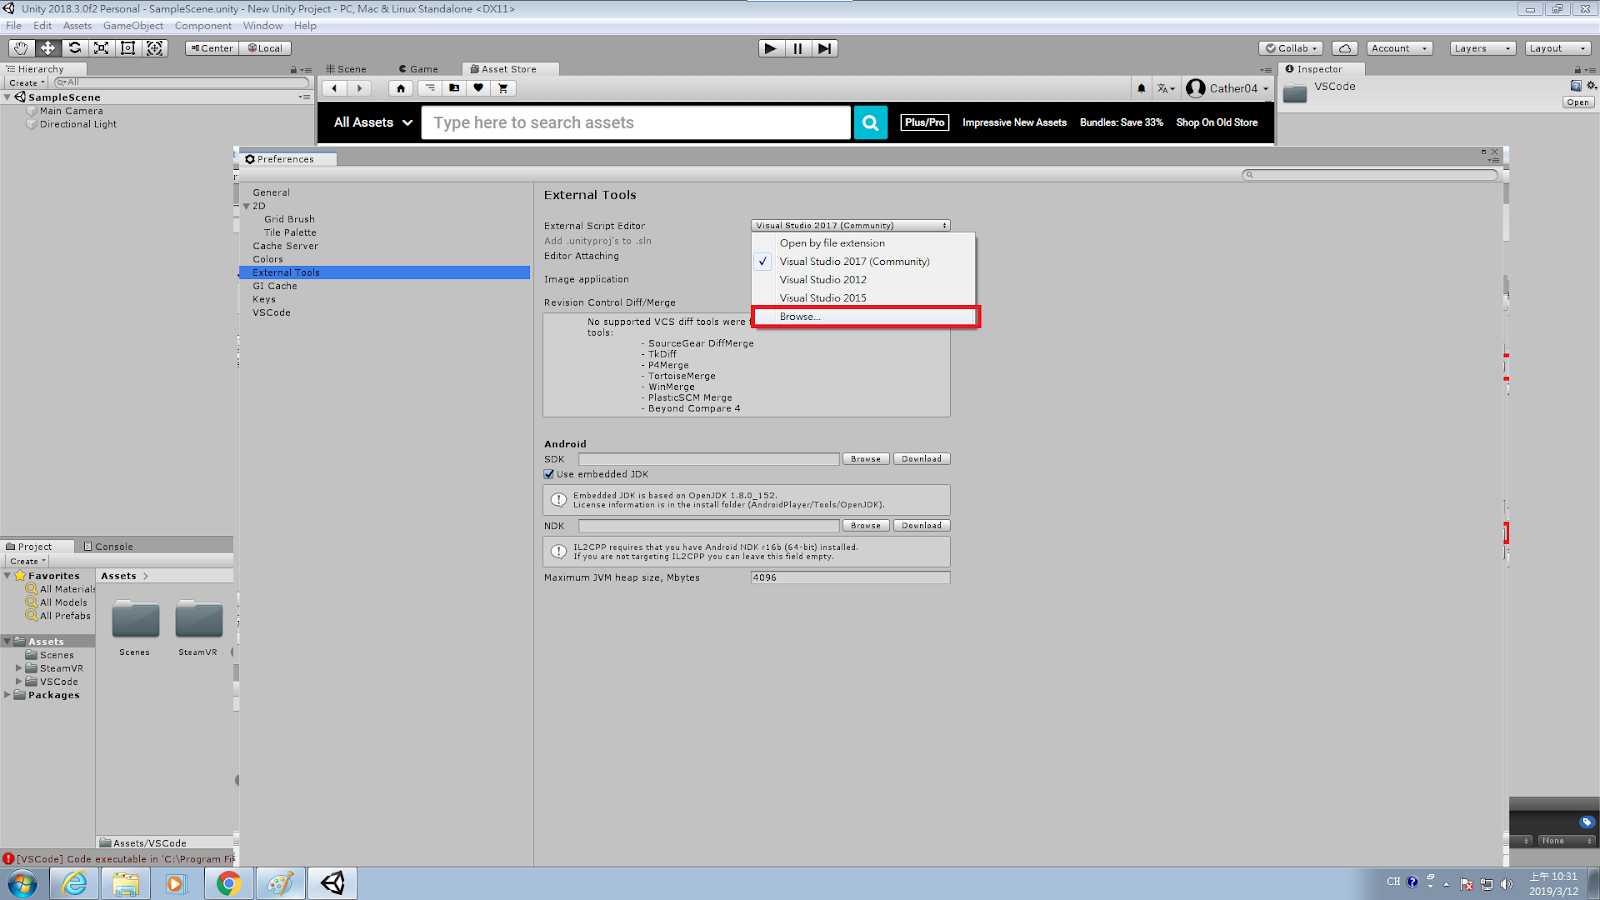Select Main Camera in Hierarchy
The width and height of the screenshot is (1600, 900).
pyautogui.click(x=71, y=111)
